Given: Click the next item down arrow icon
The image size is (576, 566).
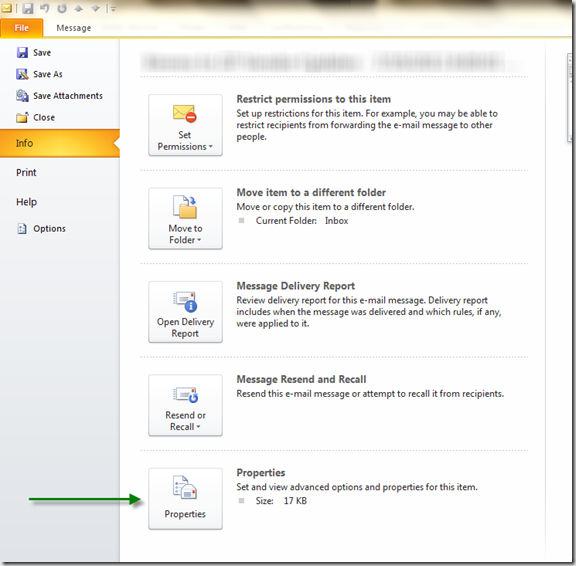Looking at the screenshot, I should (x=96, y=8).
